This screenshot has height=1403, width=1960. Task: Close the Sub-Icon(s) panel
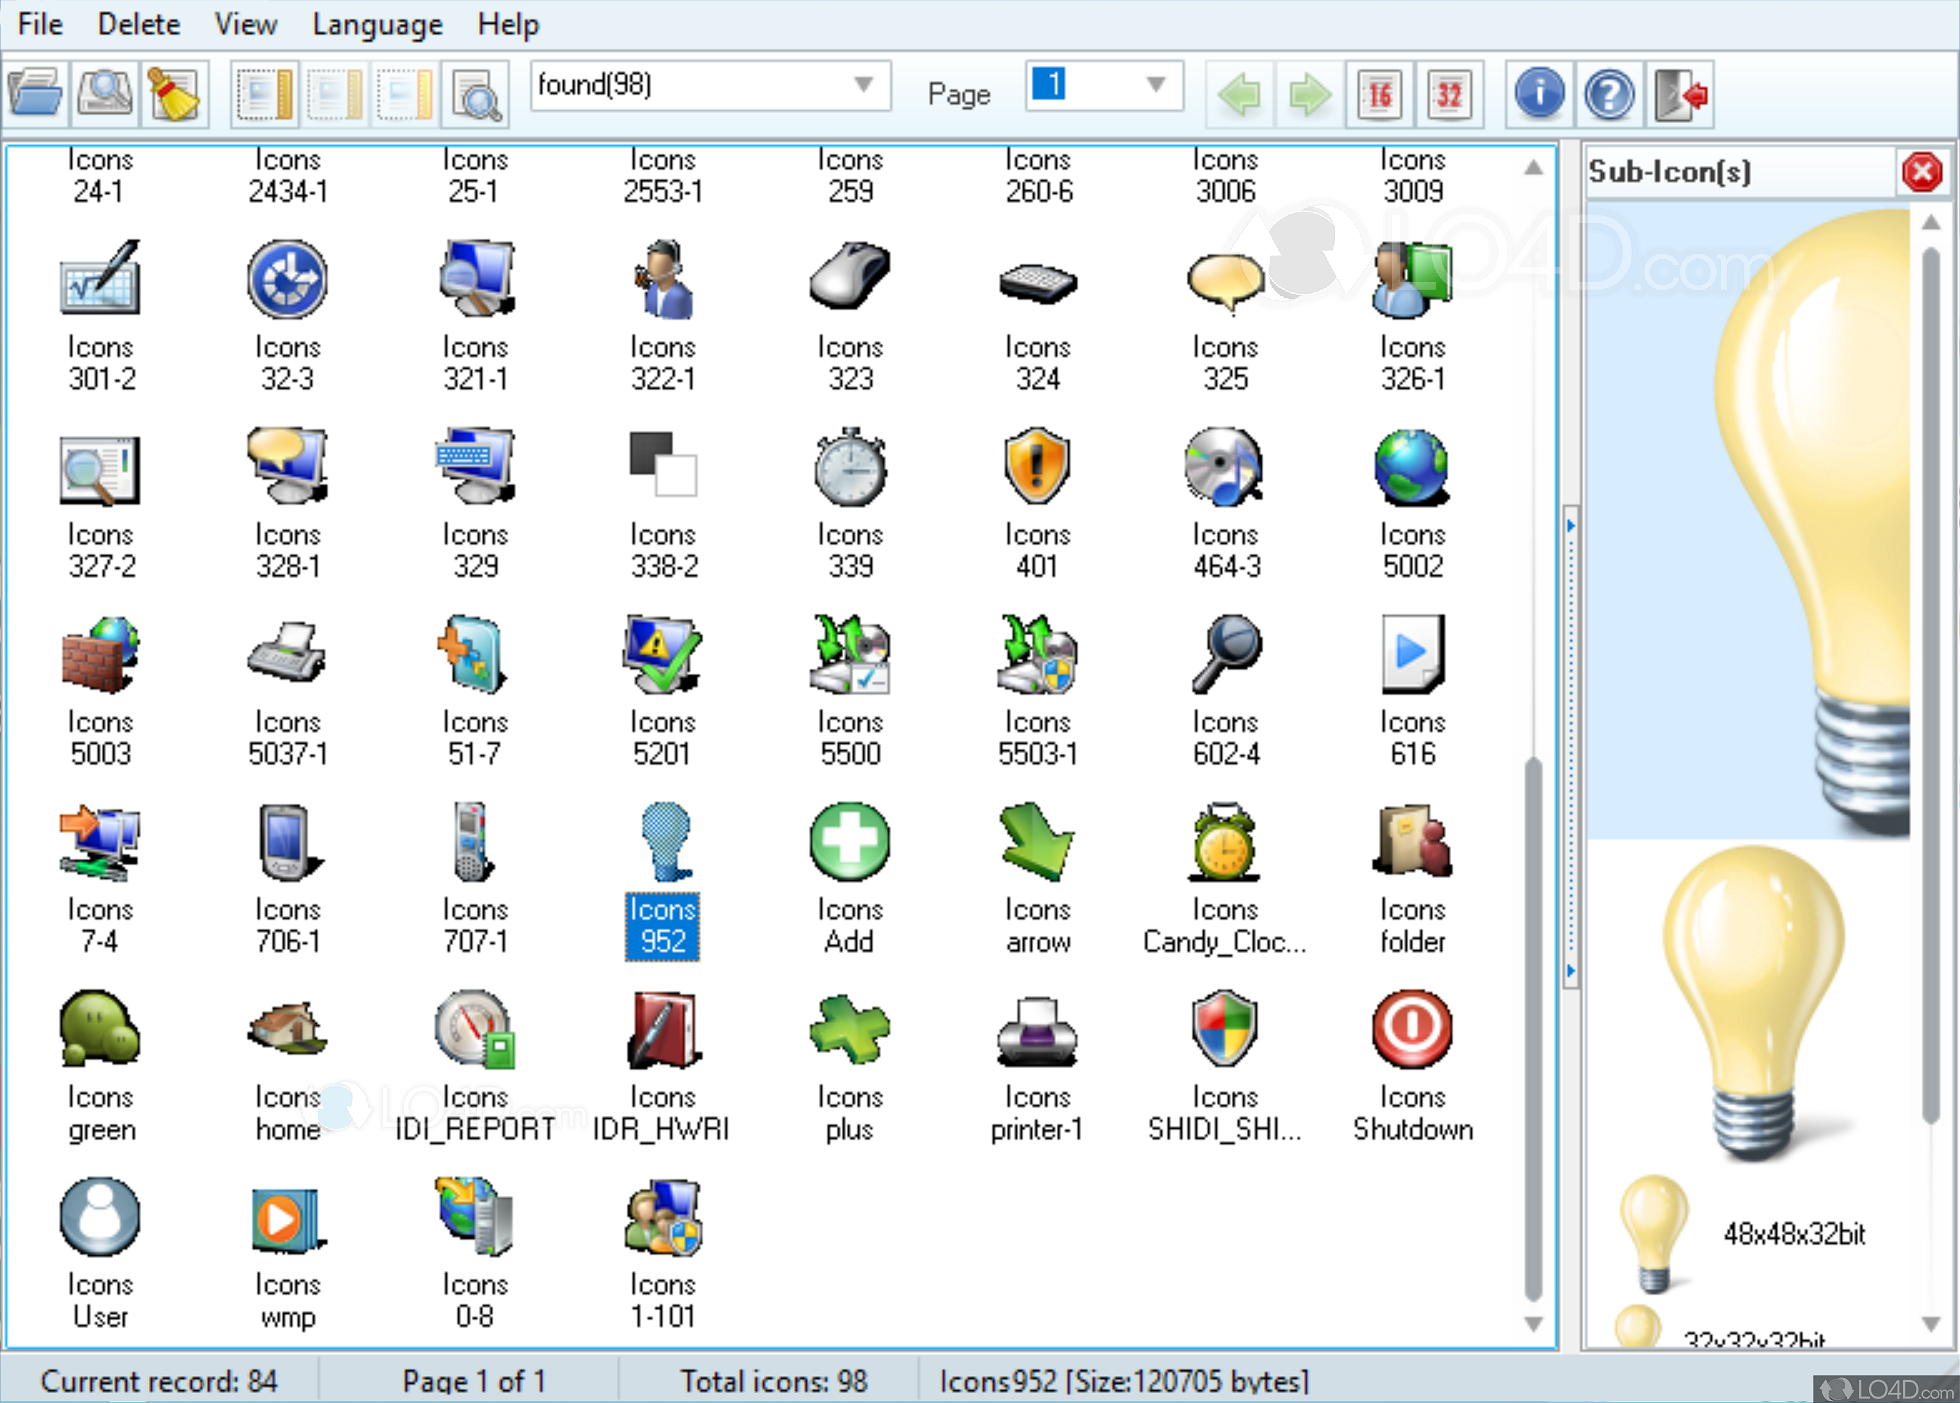(x=1921, y=172)
